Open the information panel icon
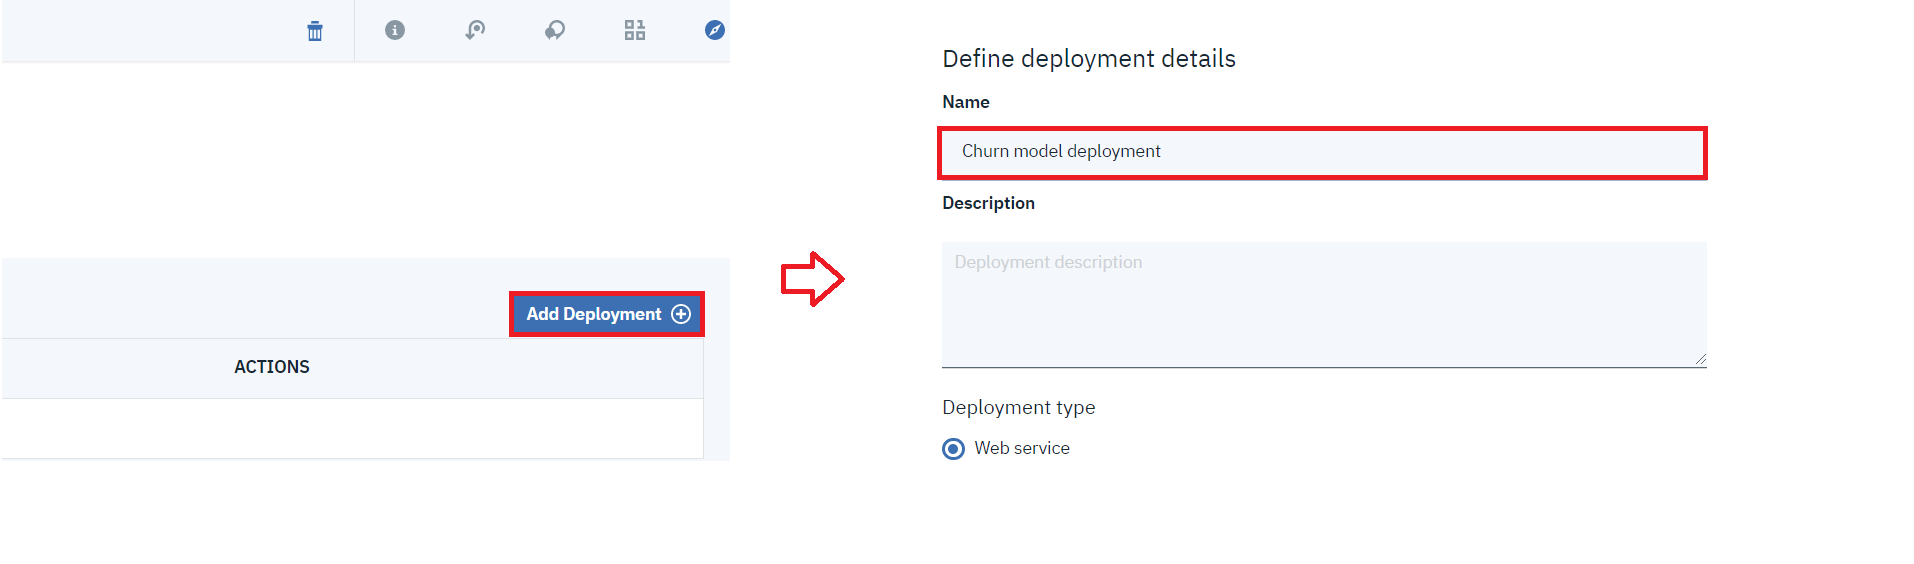 pyautogui.click(x=395, y=30)
